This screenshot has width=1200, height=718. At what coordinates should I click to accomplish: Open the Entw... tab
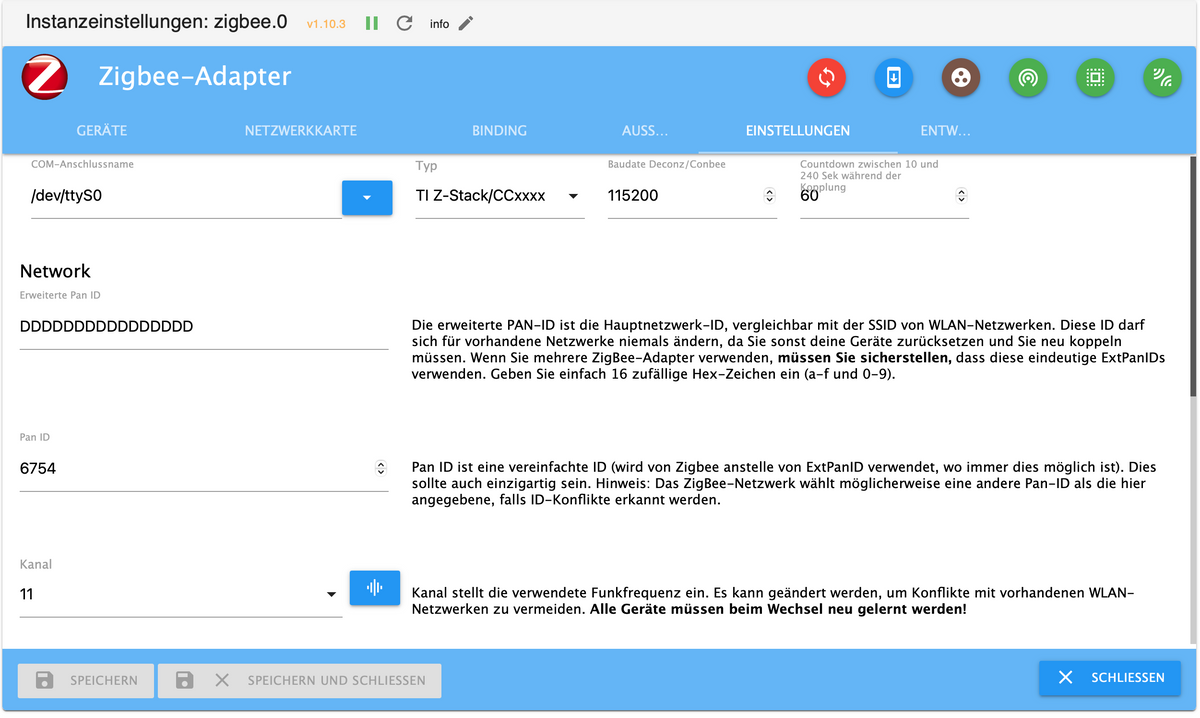pyautogui.click(x=946, y=131)
